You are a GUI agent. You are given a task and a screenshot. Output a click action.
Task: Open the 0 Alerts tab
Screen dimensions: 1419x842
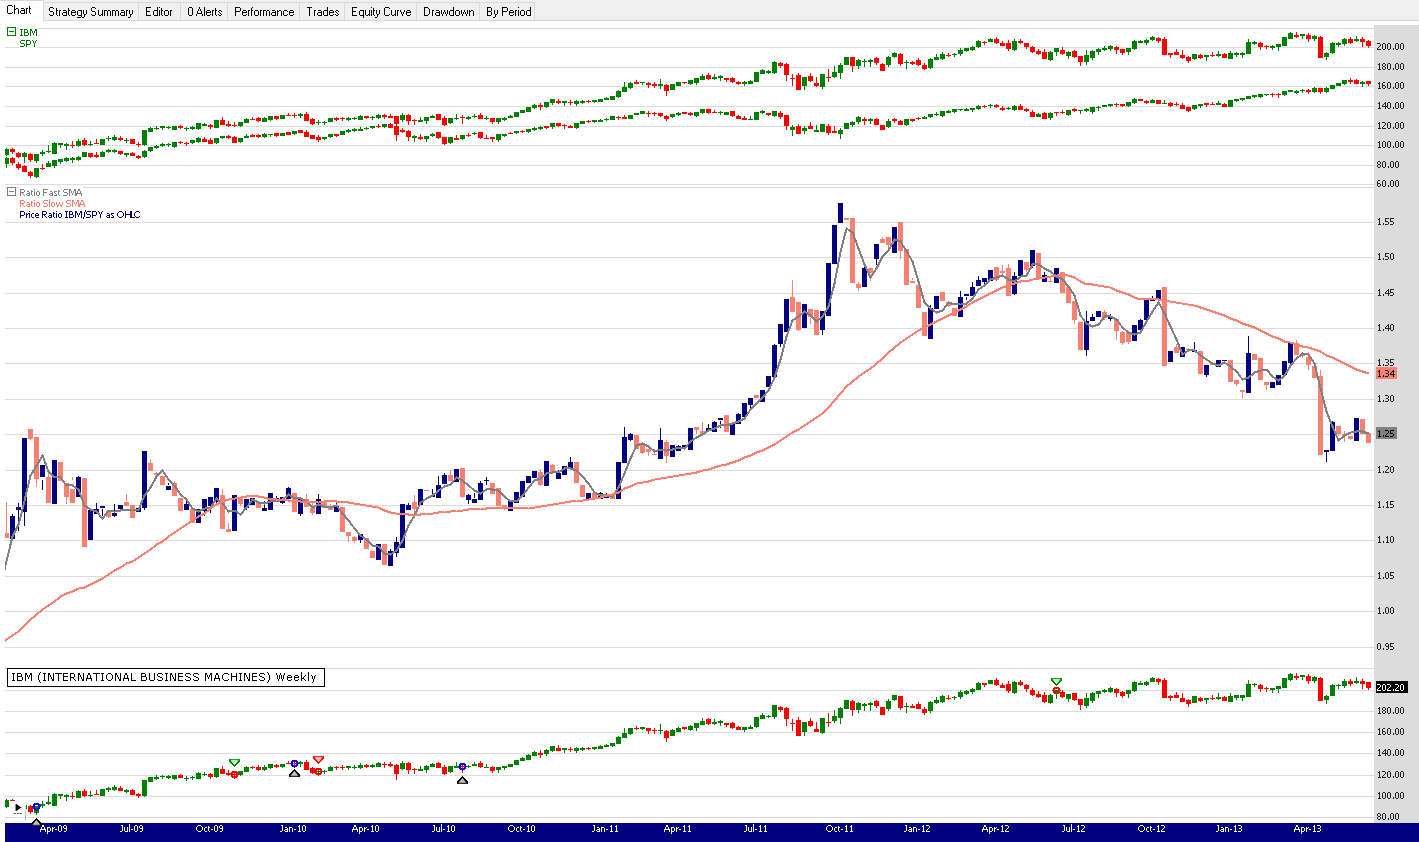pyautogui.click(x=204, y=12)
